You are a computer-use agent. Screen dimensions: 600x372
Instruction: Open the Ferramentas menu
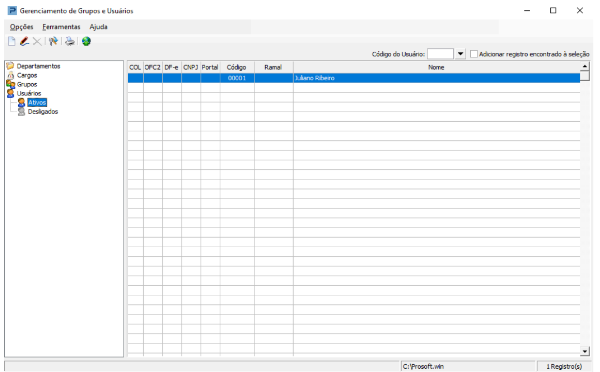(x=61, y=27)
